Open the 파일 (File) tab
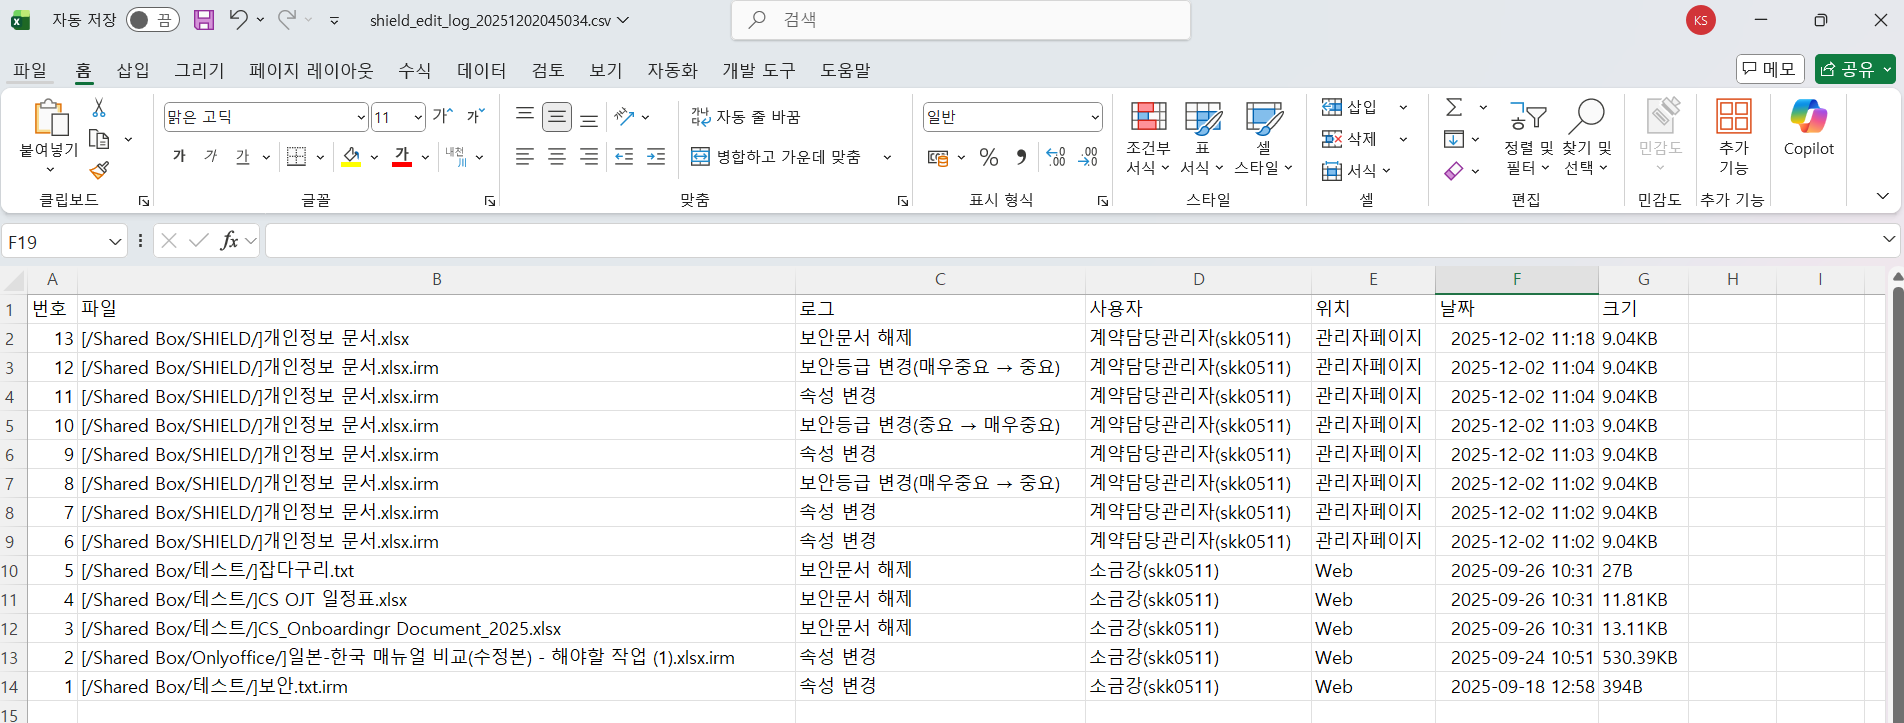 pyautogui.click(x=30, y=70)
